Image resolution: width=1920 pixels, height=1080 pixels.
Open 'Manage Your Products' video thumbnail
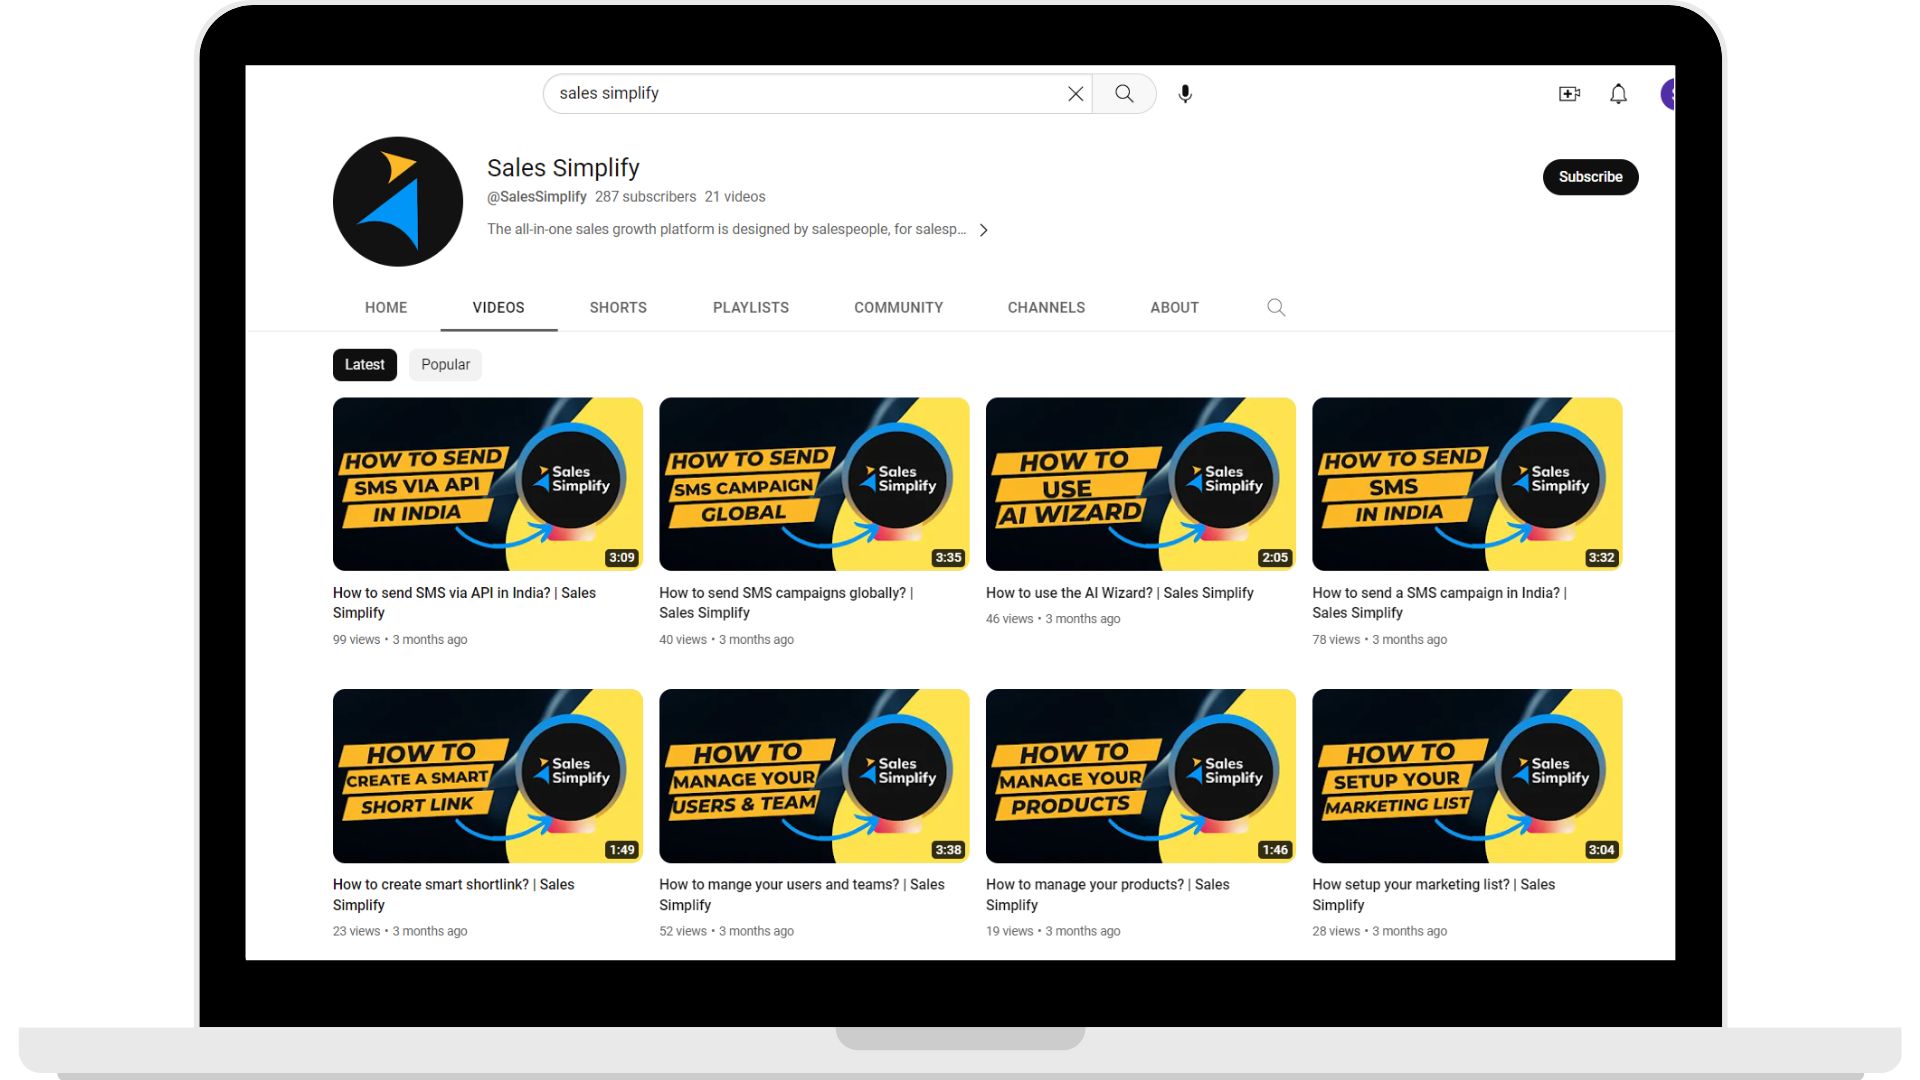click(1140, 776)
